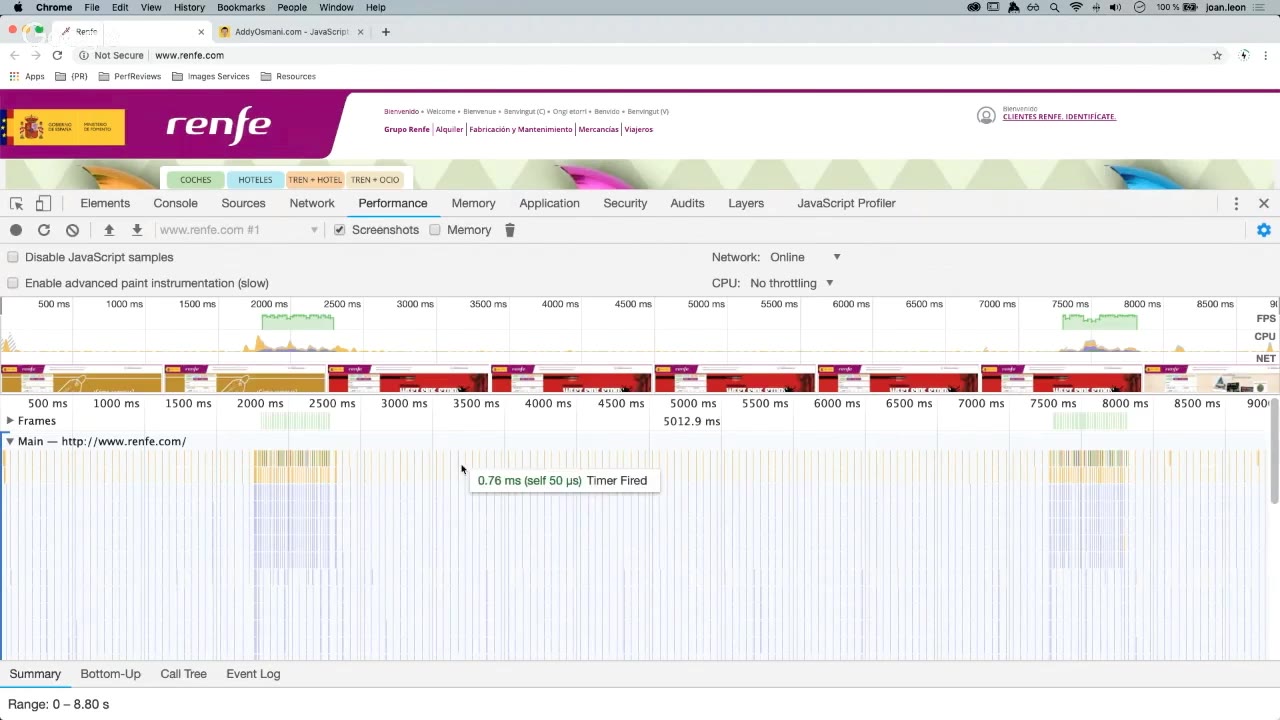
Task: Open CPU throttling dropdown
Action: [792, 283]
